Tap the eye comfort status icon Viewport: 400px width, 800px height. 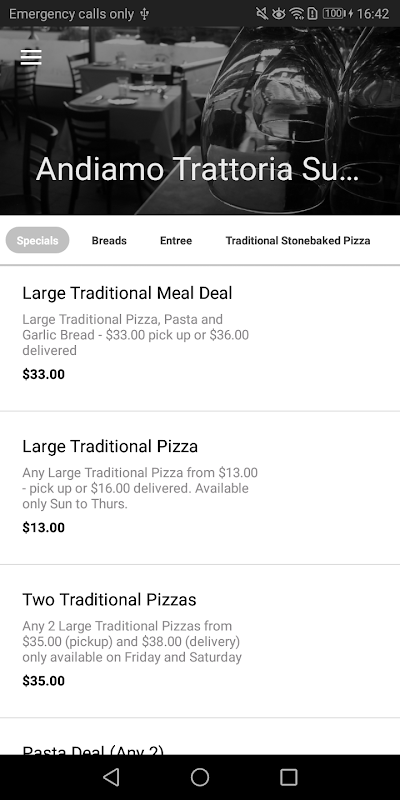point(279,14)
